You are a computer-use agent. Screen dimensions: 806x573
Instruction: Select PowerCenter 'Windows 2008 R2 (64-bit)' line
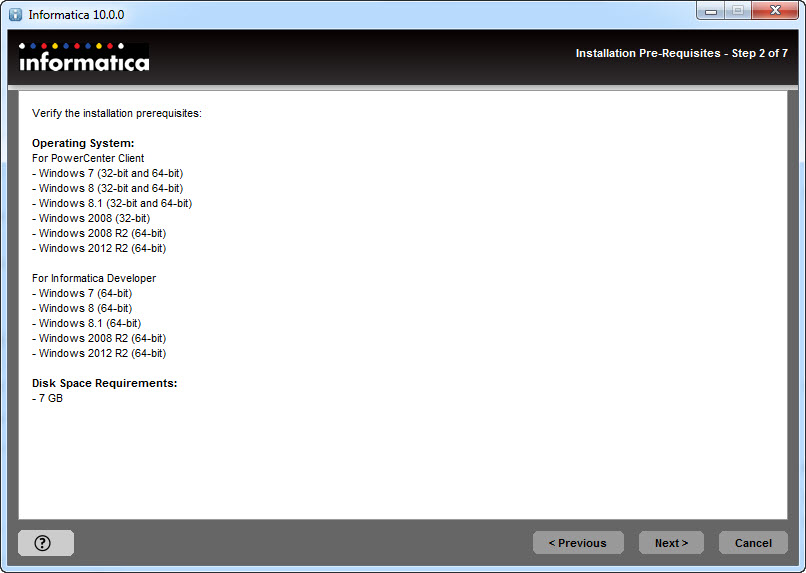99,233
